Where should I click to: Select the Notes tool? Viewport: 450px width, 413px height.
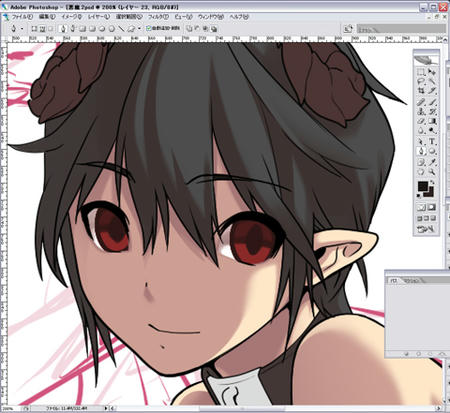[421, 162]
